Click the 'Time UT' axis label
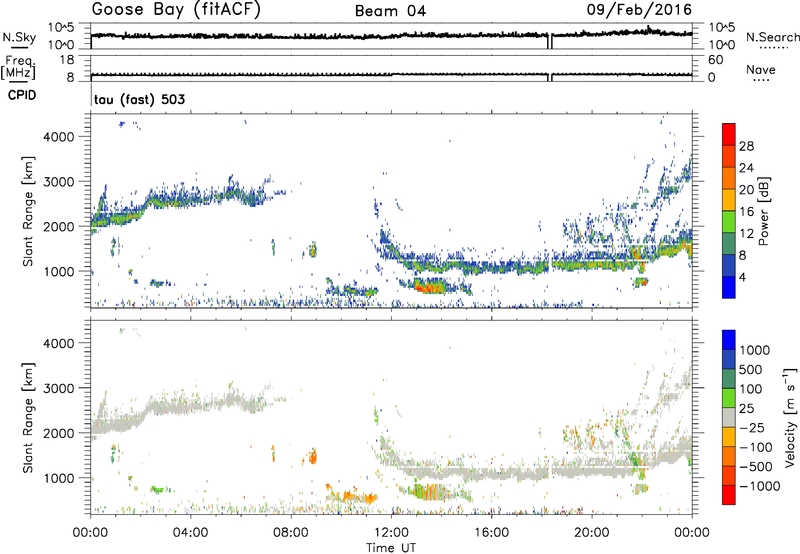800x554 pixels. [391, 548]
